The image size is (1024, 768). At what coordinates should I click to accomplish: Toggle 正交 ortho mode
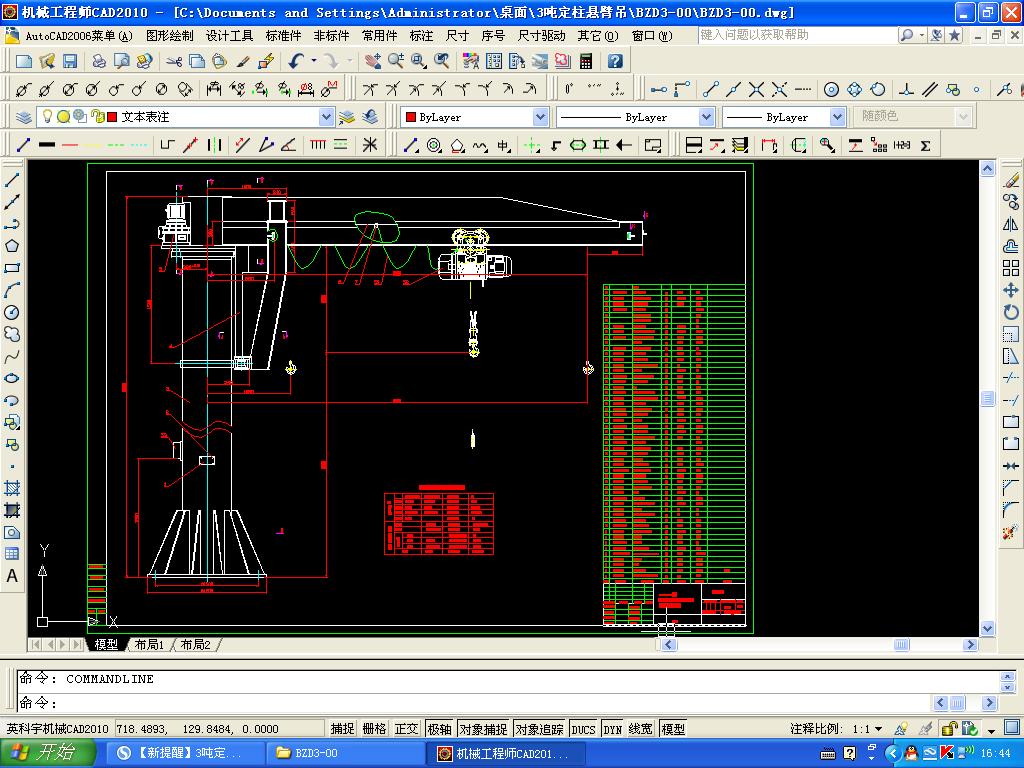click(x=406, y=729)
